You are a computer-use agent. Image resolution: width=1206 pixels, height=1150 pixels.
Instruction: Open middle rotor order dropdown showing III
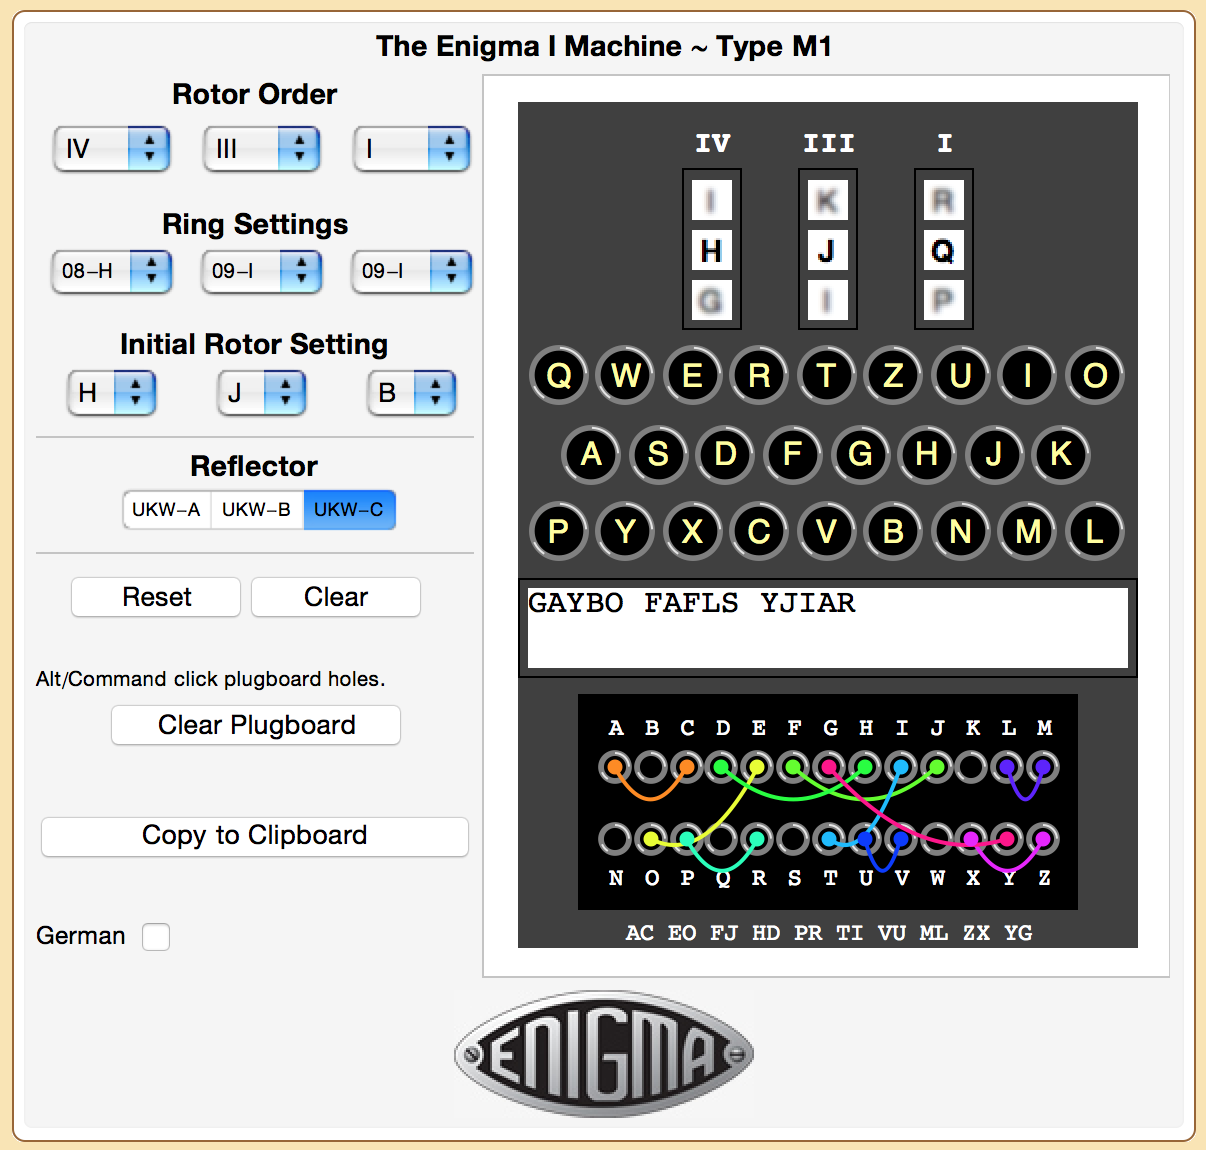[262, 149]
